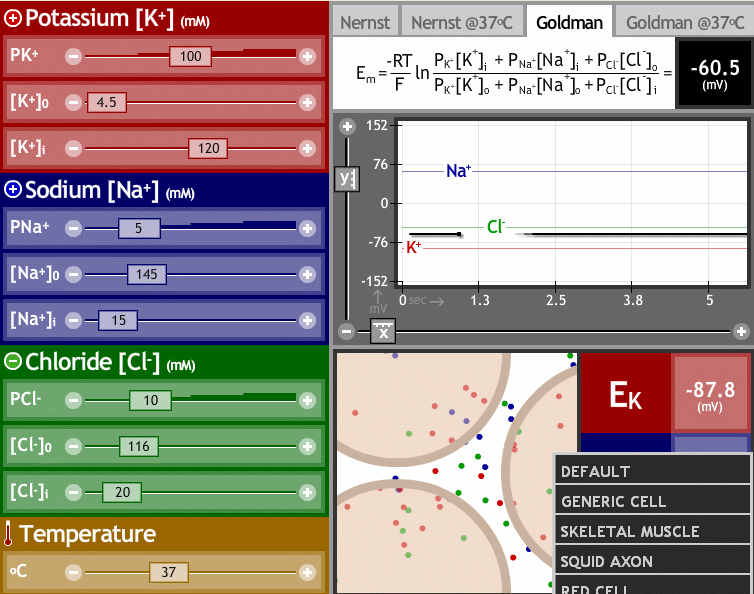Click plus icon on PK+ permeability slider
Viewport: 754px width, 594px height.
pyautogui.click(x=307, y=57)
